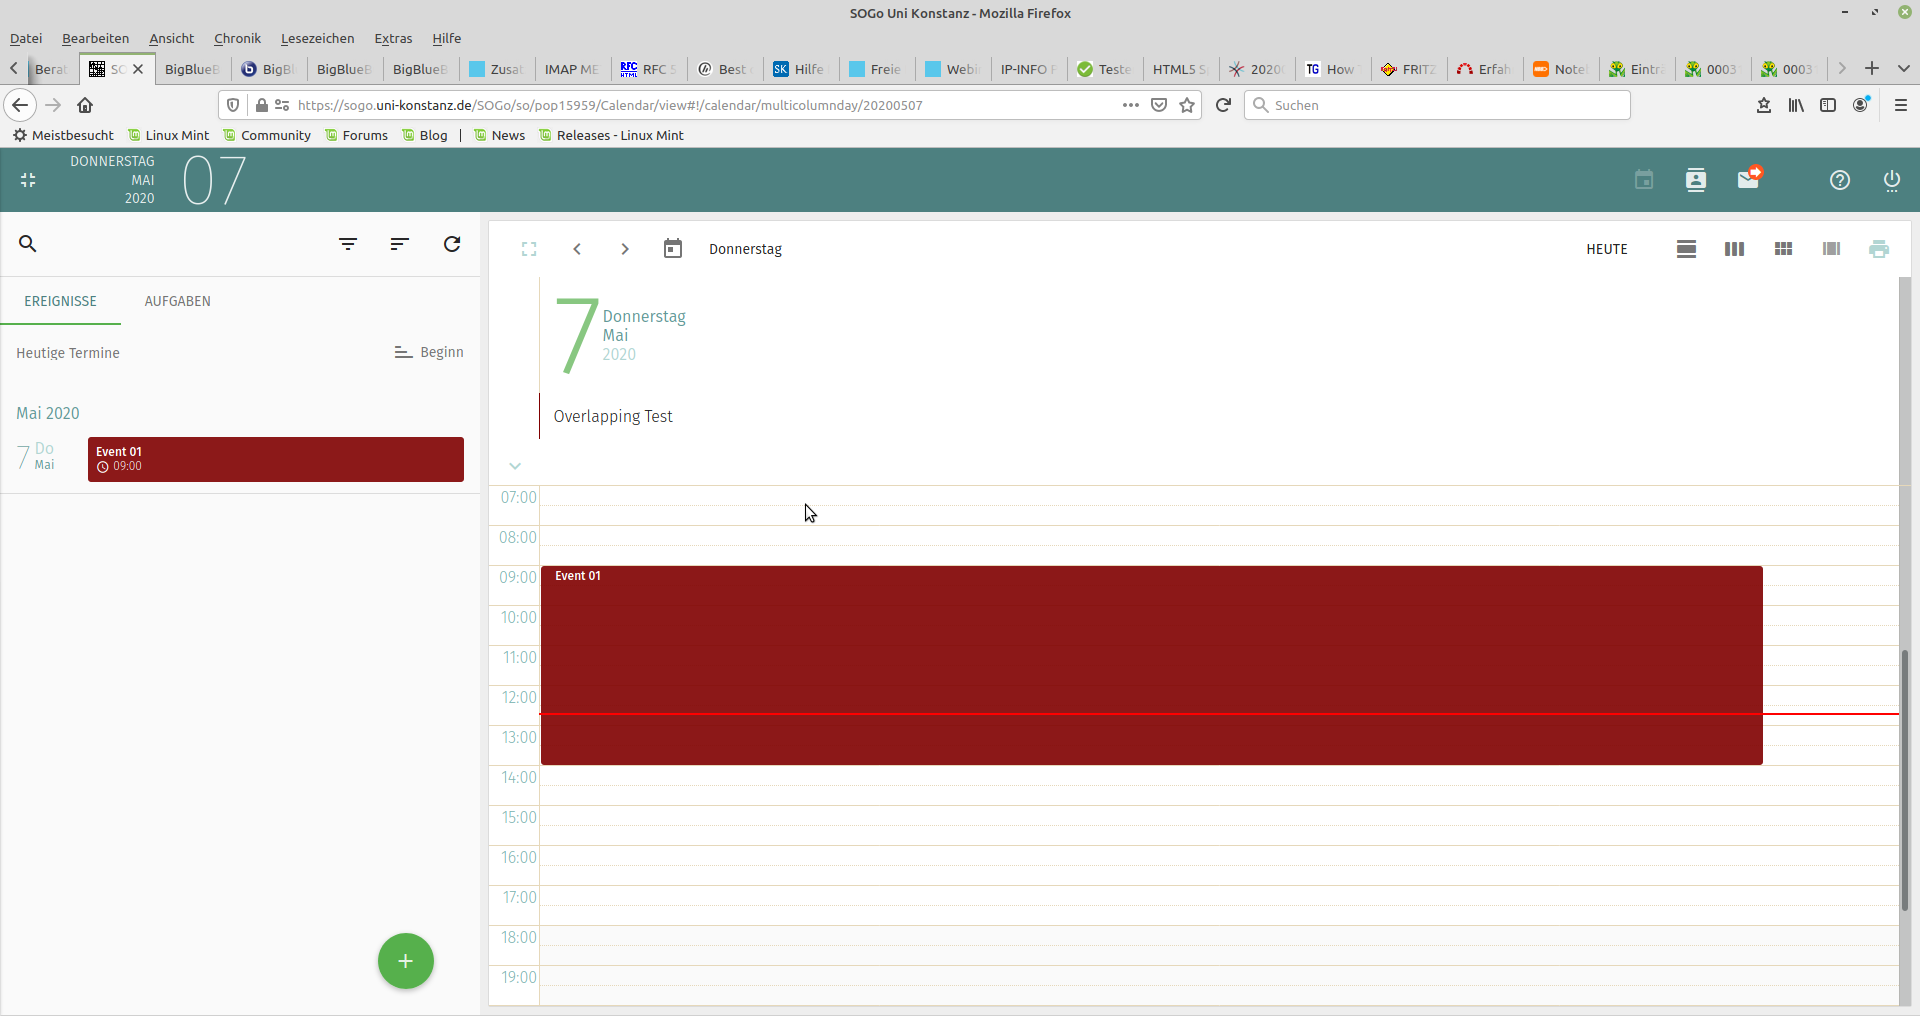
Task: Refresh the event list
Action: coord(452,244)
